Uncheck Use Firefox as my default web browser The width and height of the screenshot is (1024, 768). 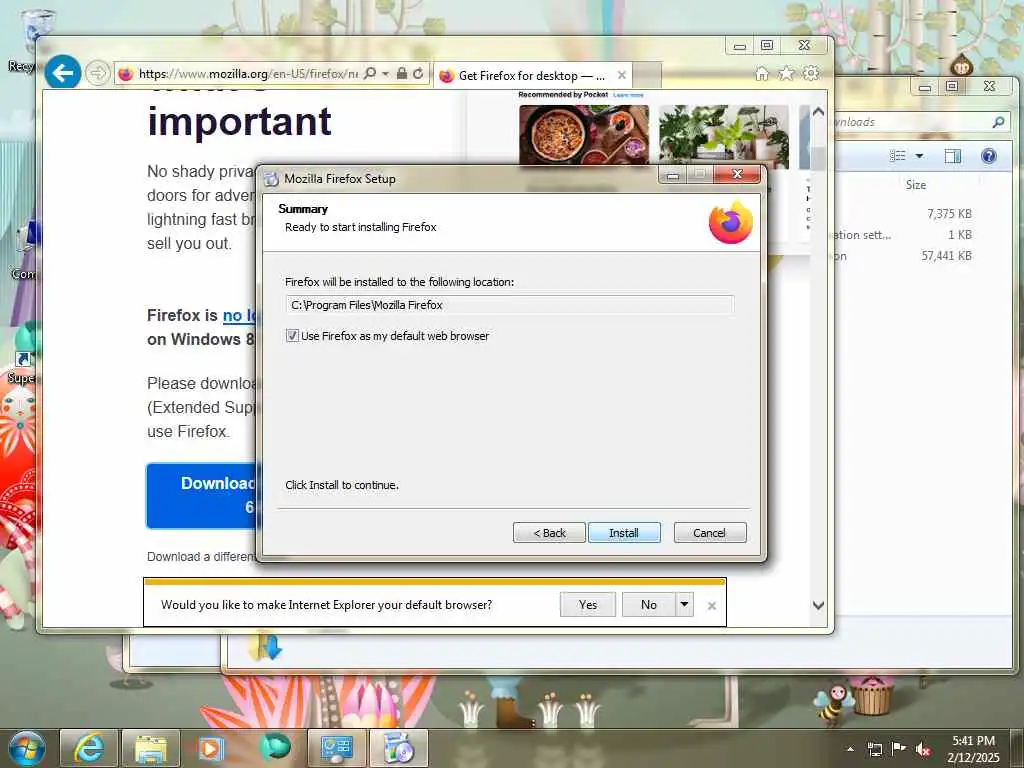coord(292,336)
